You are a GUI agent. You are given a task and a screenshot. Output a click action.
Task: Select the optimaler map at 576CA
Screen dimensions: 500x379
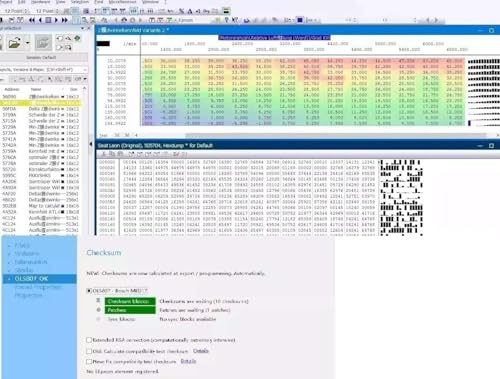coord(40,157)
